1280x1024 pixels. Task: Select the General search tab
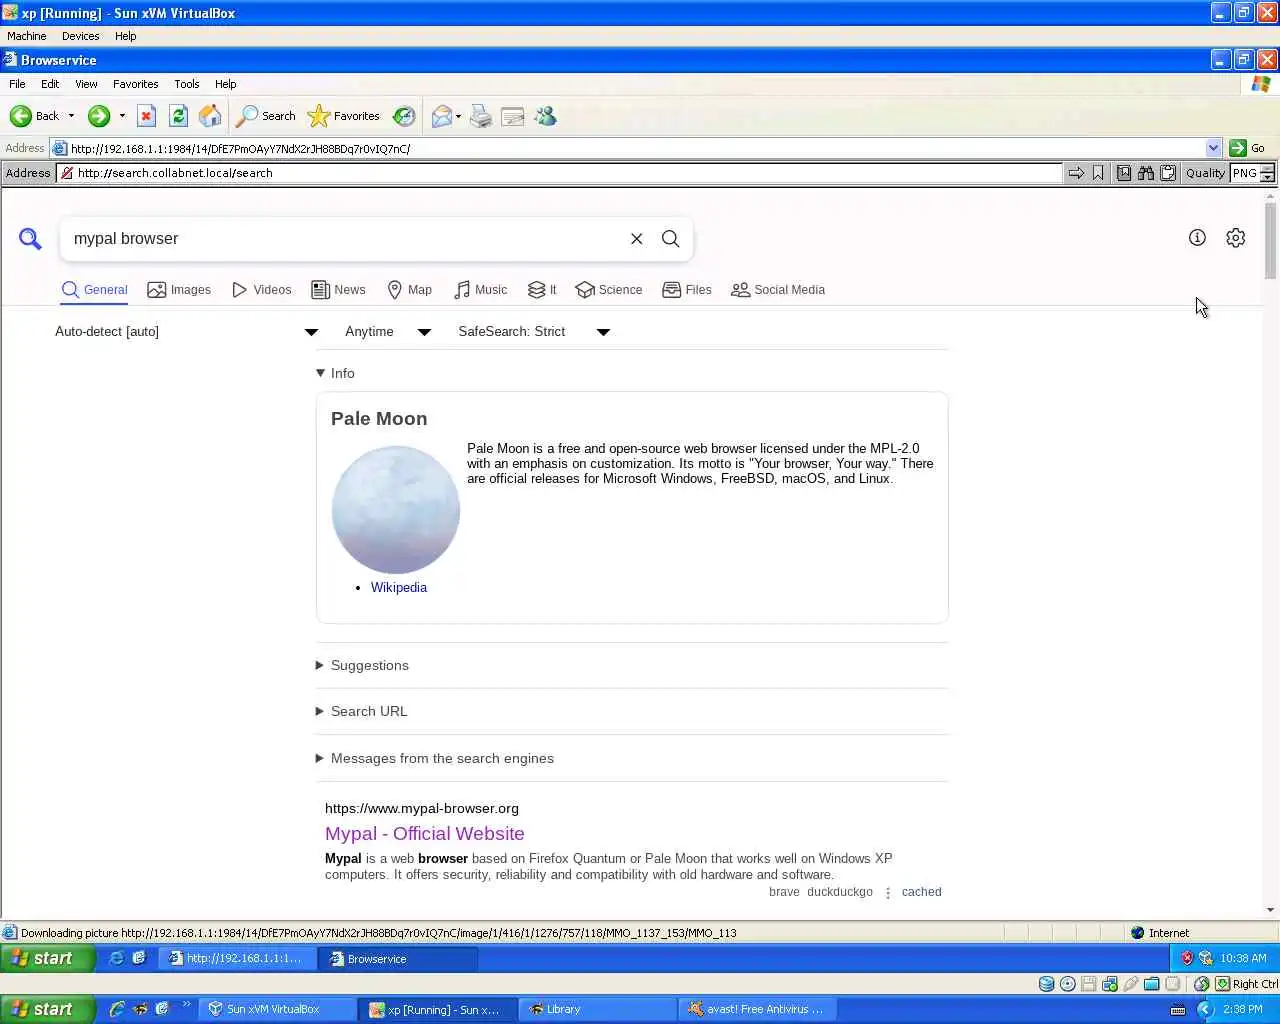pos(95,290)
